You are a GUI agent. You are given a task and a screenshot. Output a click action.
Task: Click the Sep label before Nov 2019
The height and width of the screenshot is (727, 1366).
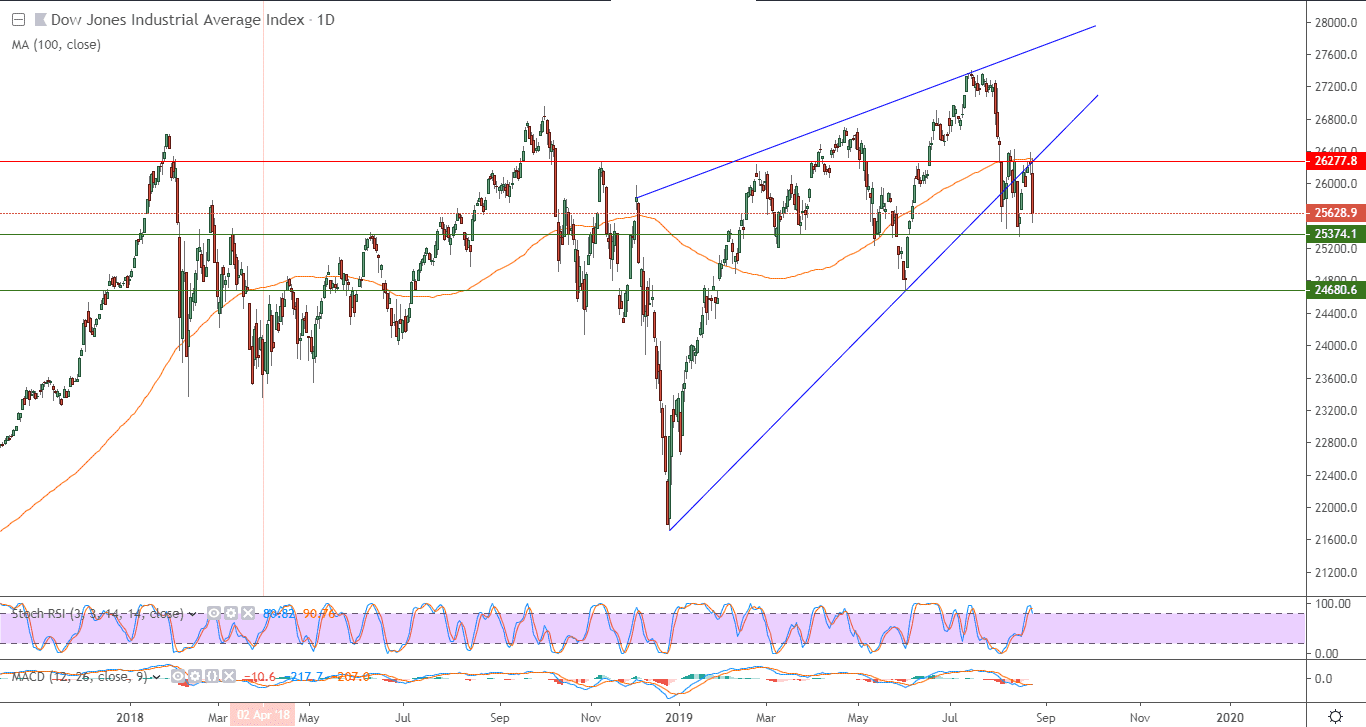(x=1045, y=716)
